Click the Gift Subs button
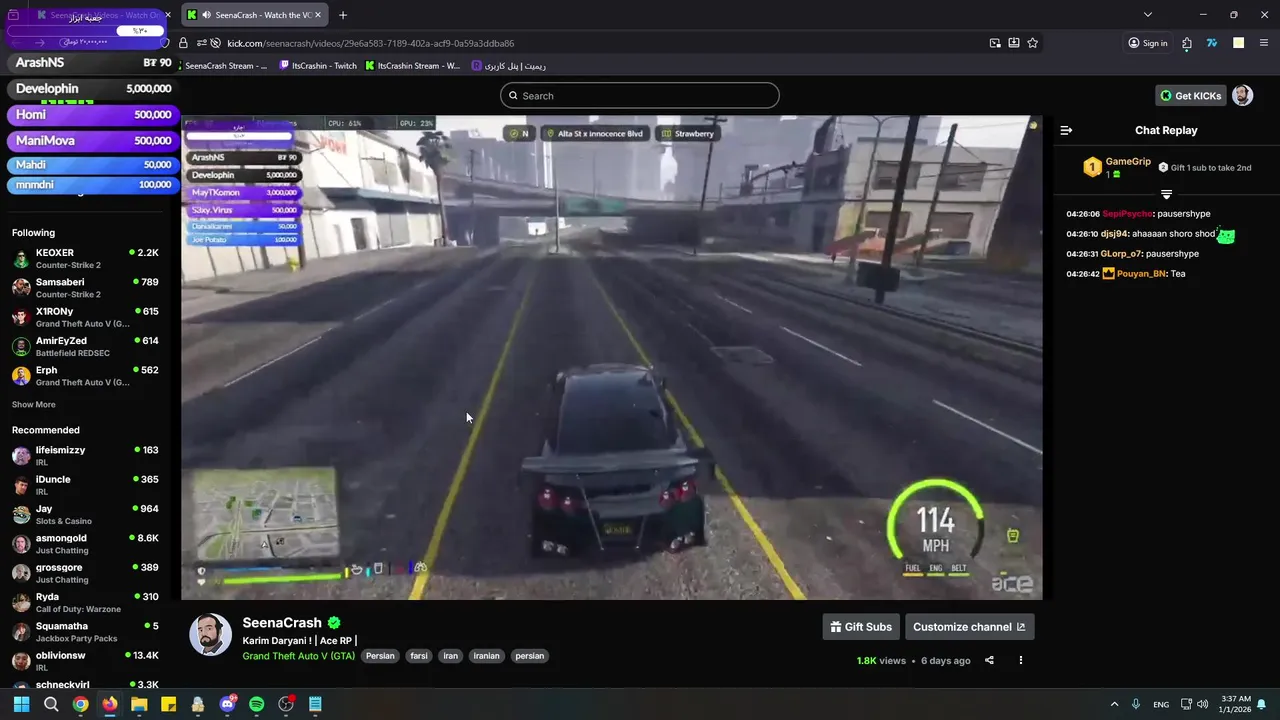The height and width of the screenshot is (720, 1280). click(861, 627)
